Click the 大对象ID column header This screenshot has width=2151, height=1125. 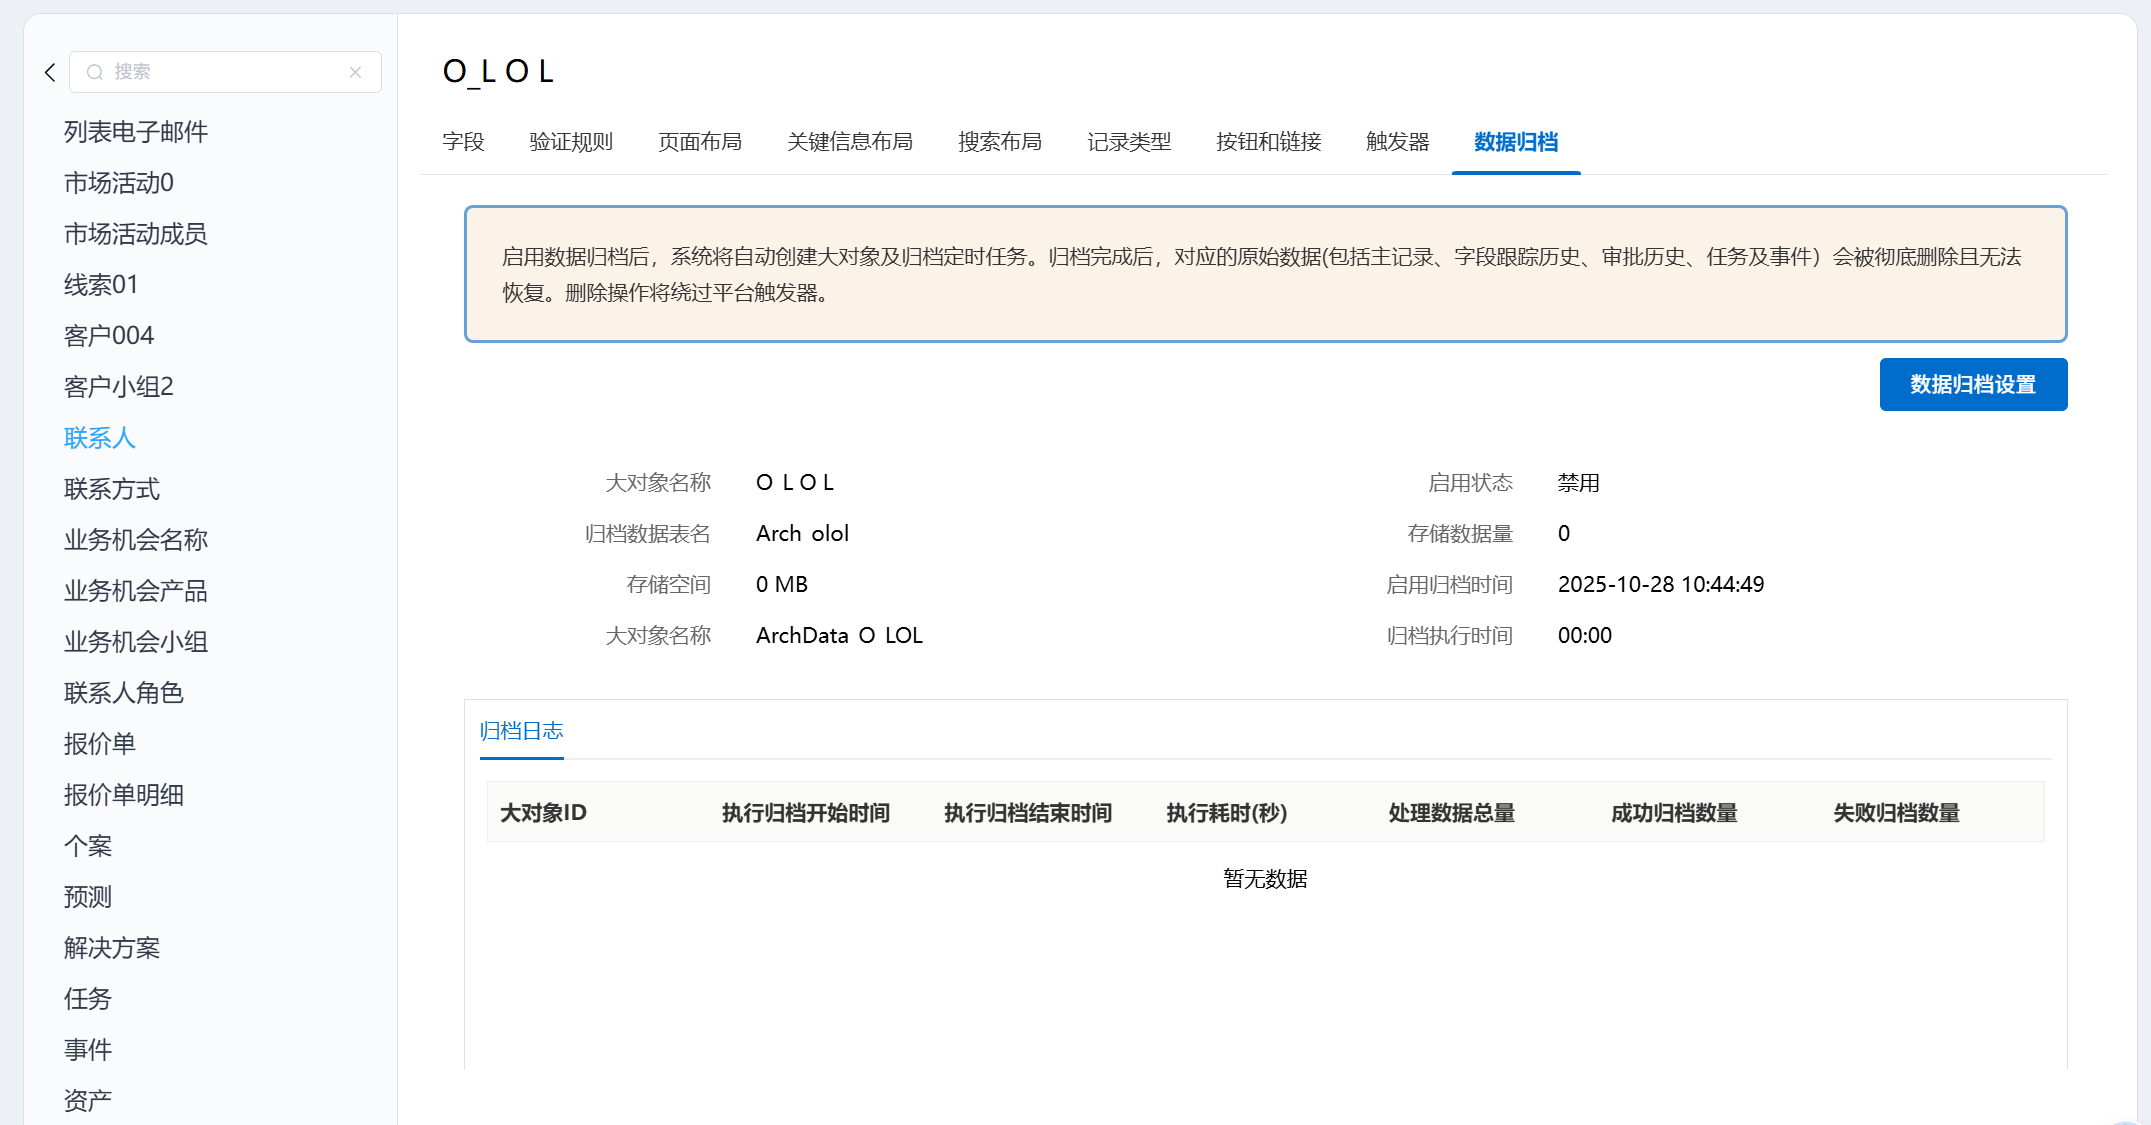coord(543,813)
